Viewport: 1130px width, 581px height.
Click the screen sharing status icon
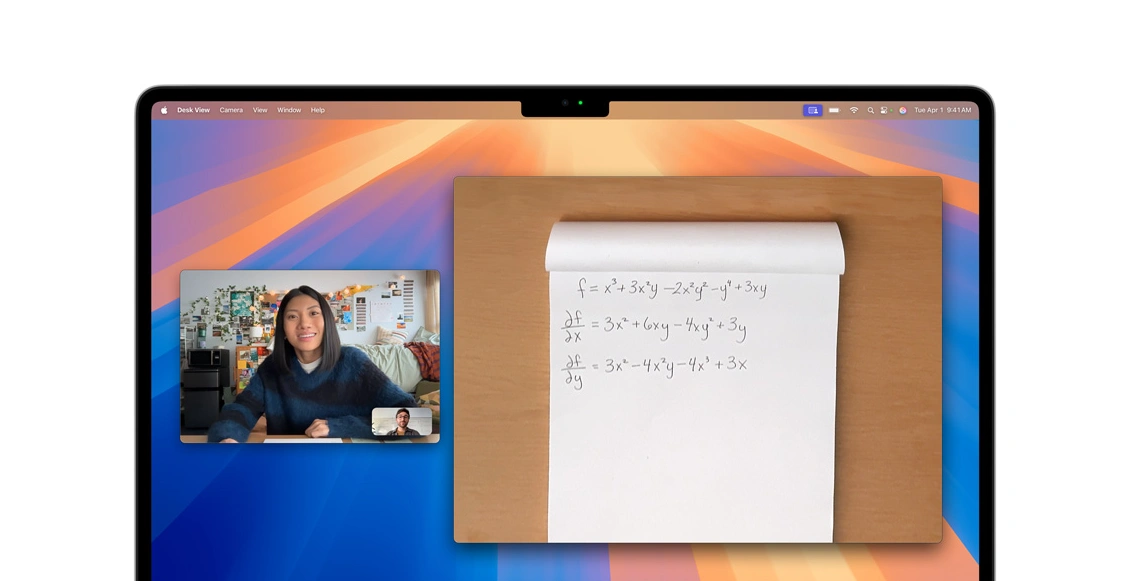pyautogui.click(x=812, y=110)
